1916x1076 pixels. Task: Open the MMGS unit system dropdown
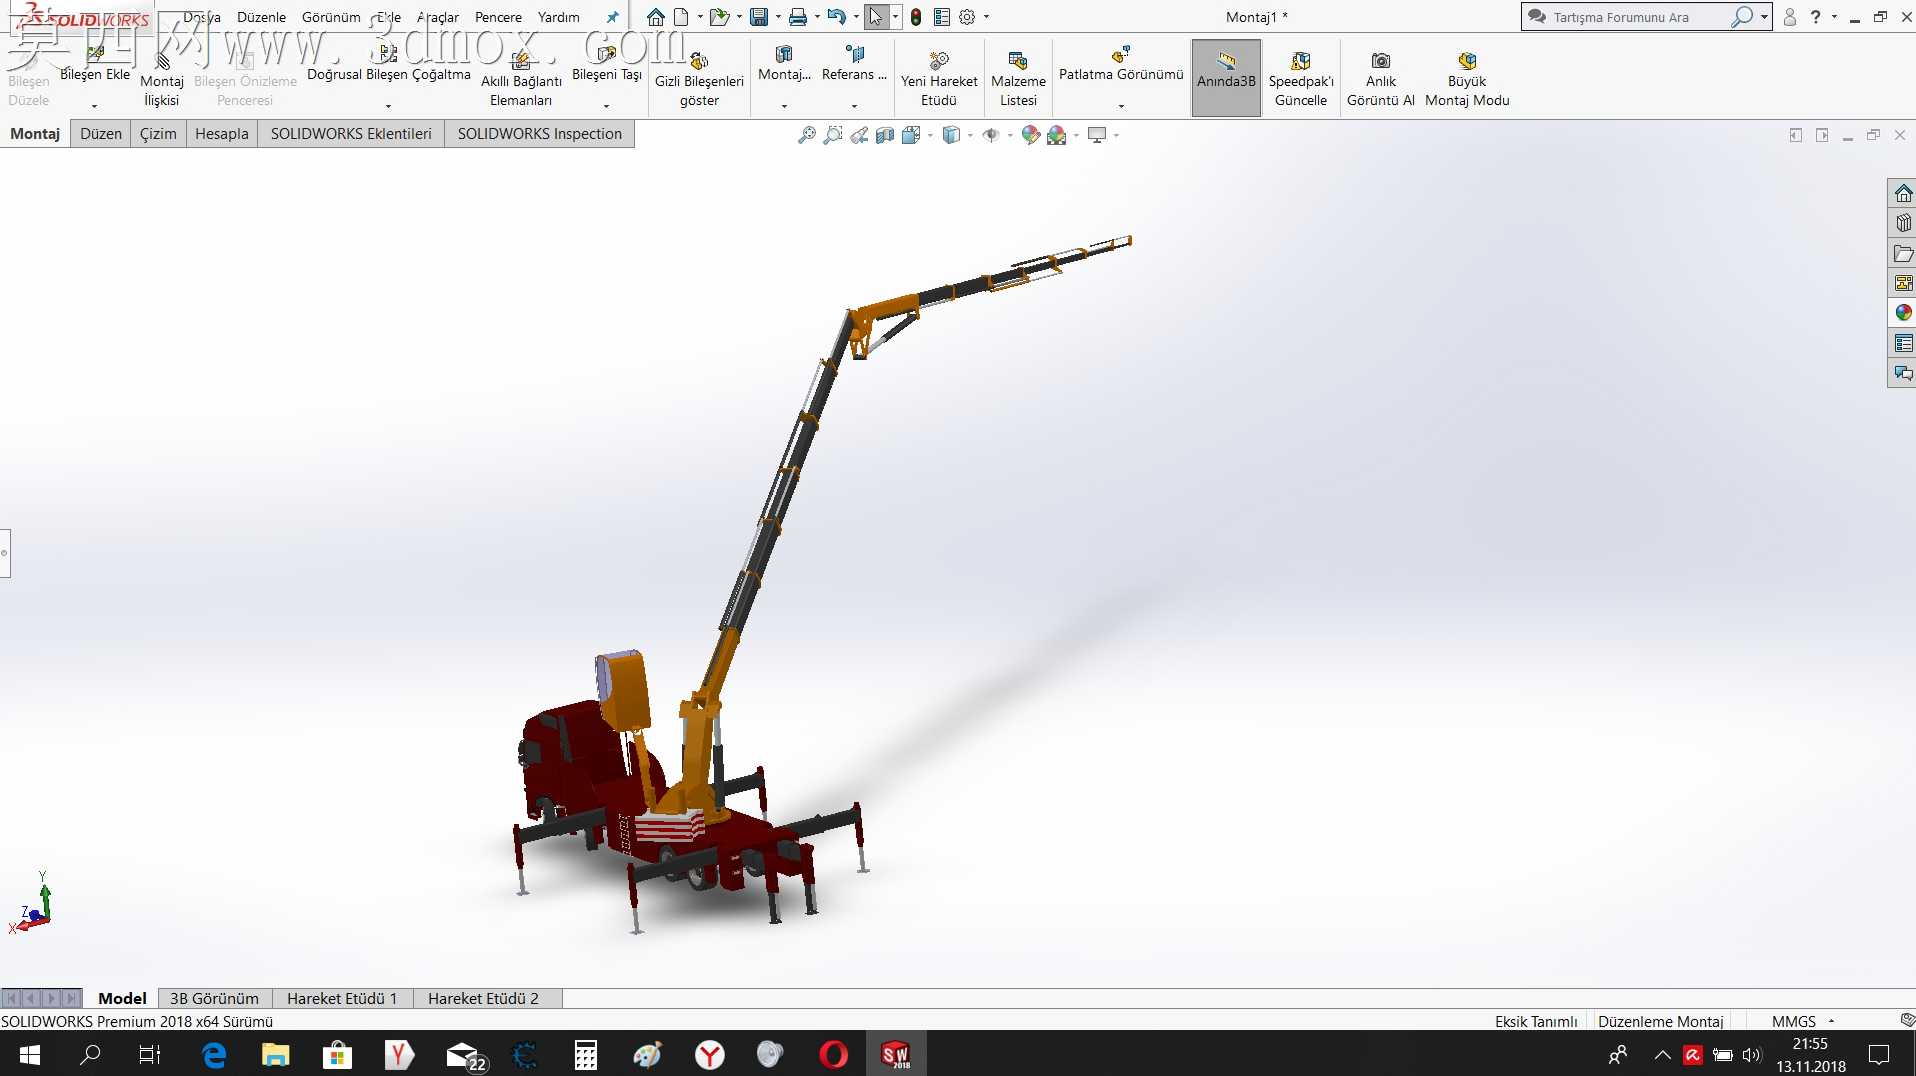pos(1803,1021)
